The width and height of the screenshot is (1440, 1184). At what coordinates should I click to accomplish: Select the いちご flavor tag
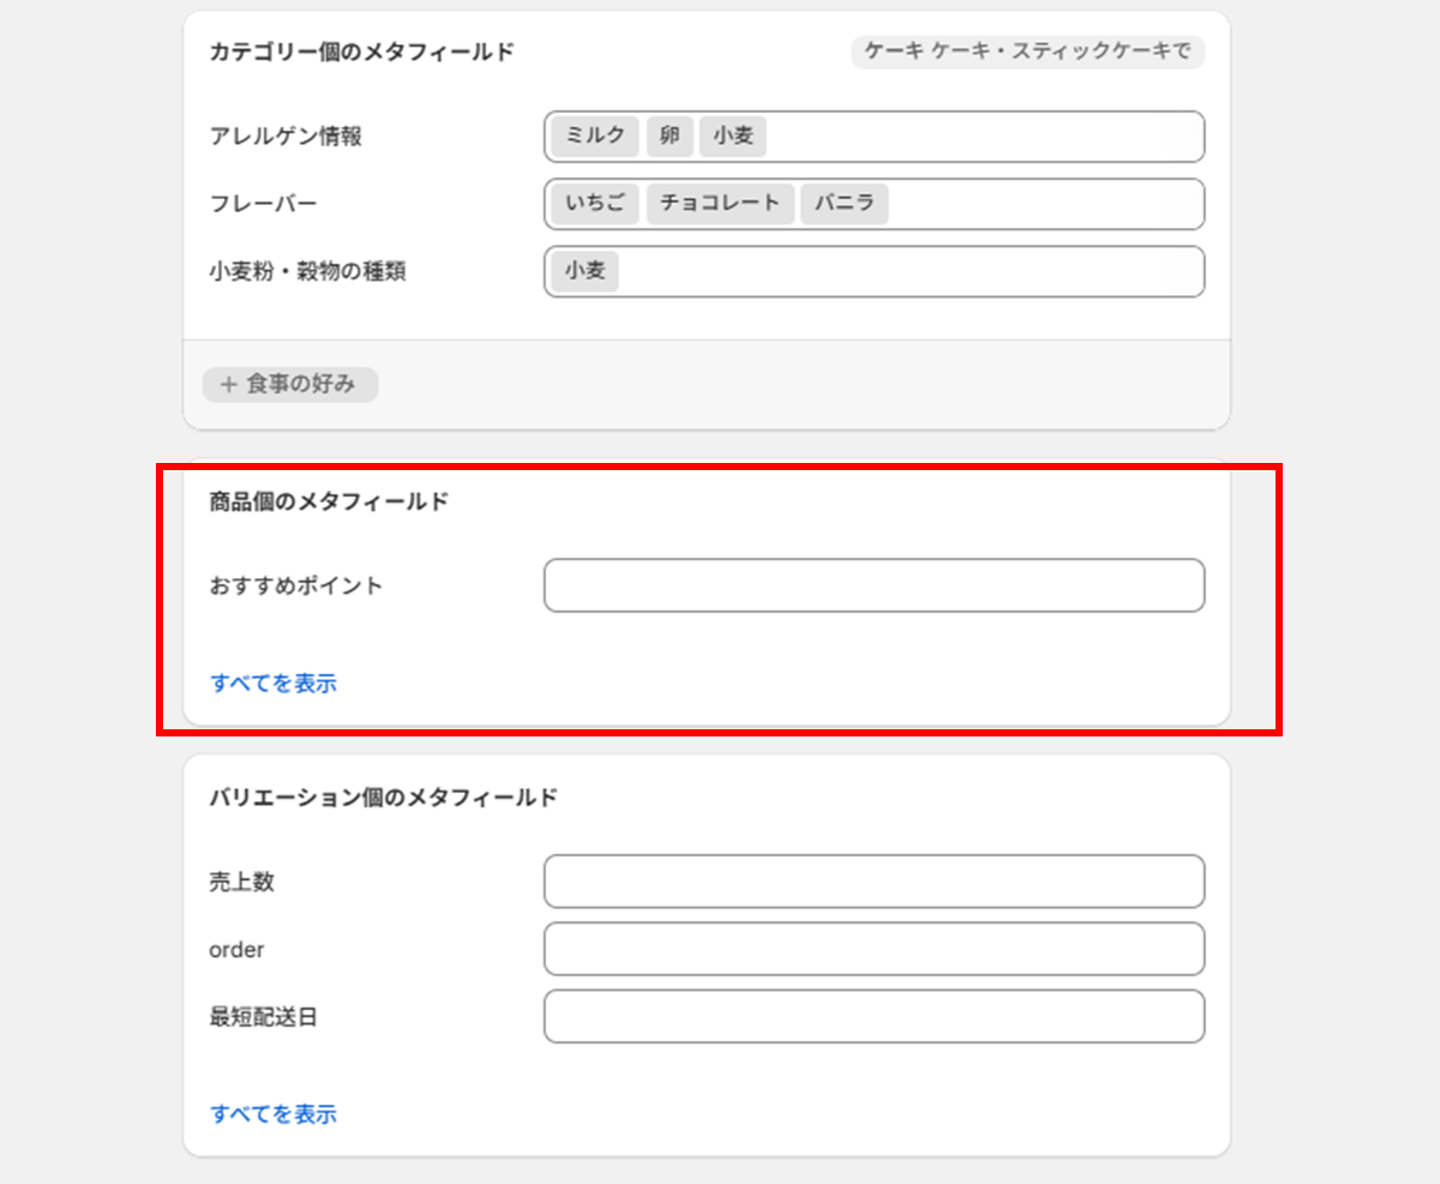click(595, 203)
